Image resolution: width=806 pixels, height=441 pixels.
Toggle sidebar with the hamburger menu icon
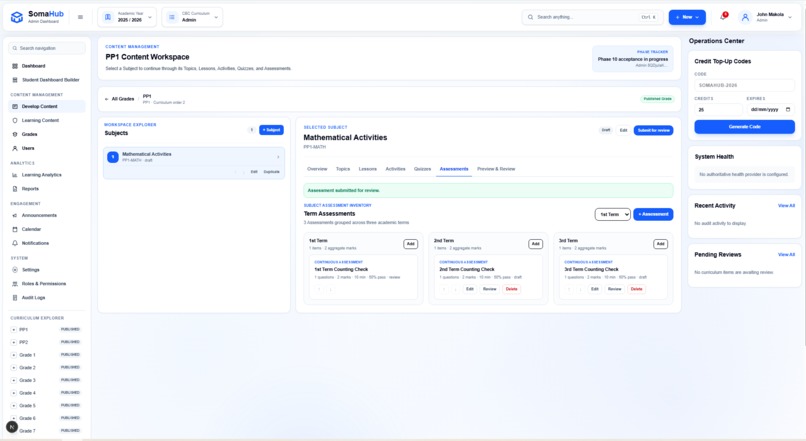tap(80, 17)
